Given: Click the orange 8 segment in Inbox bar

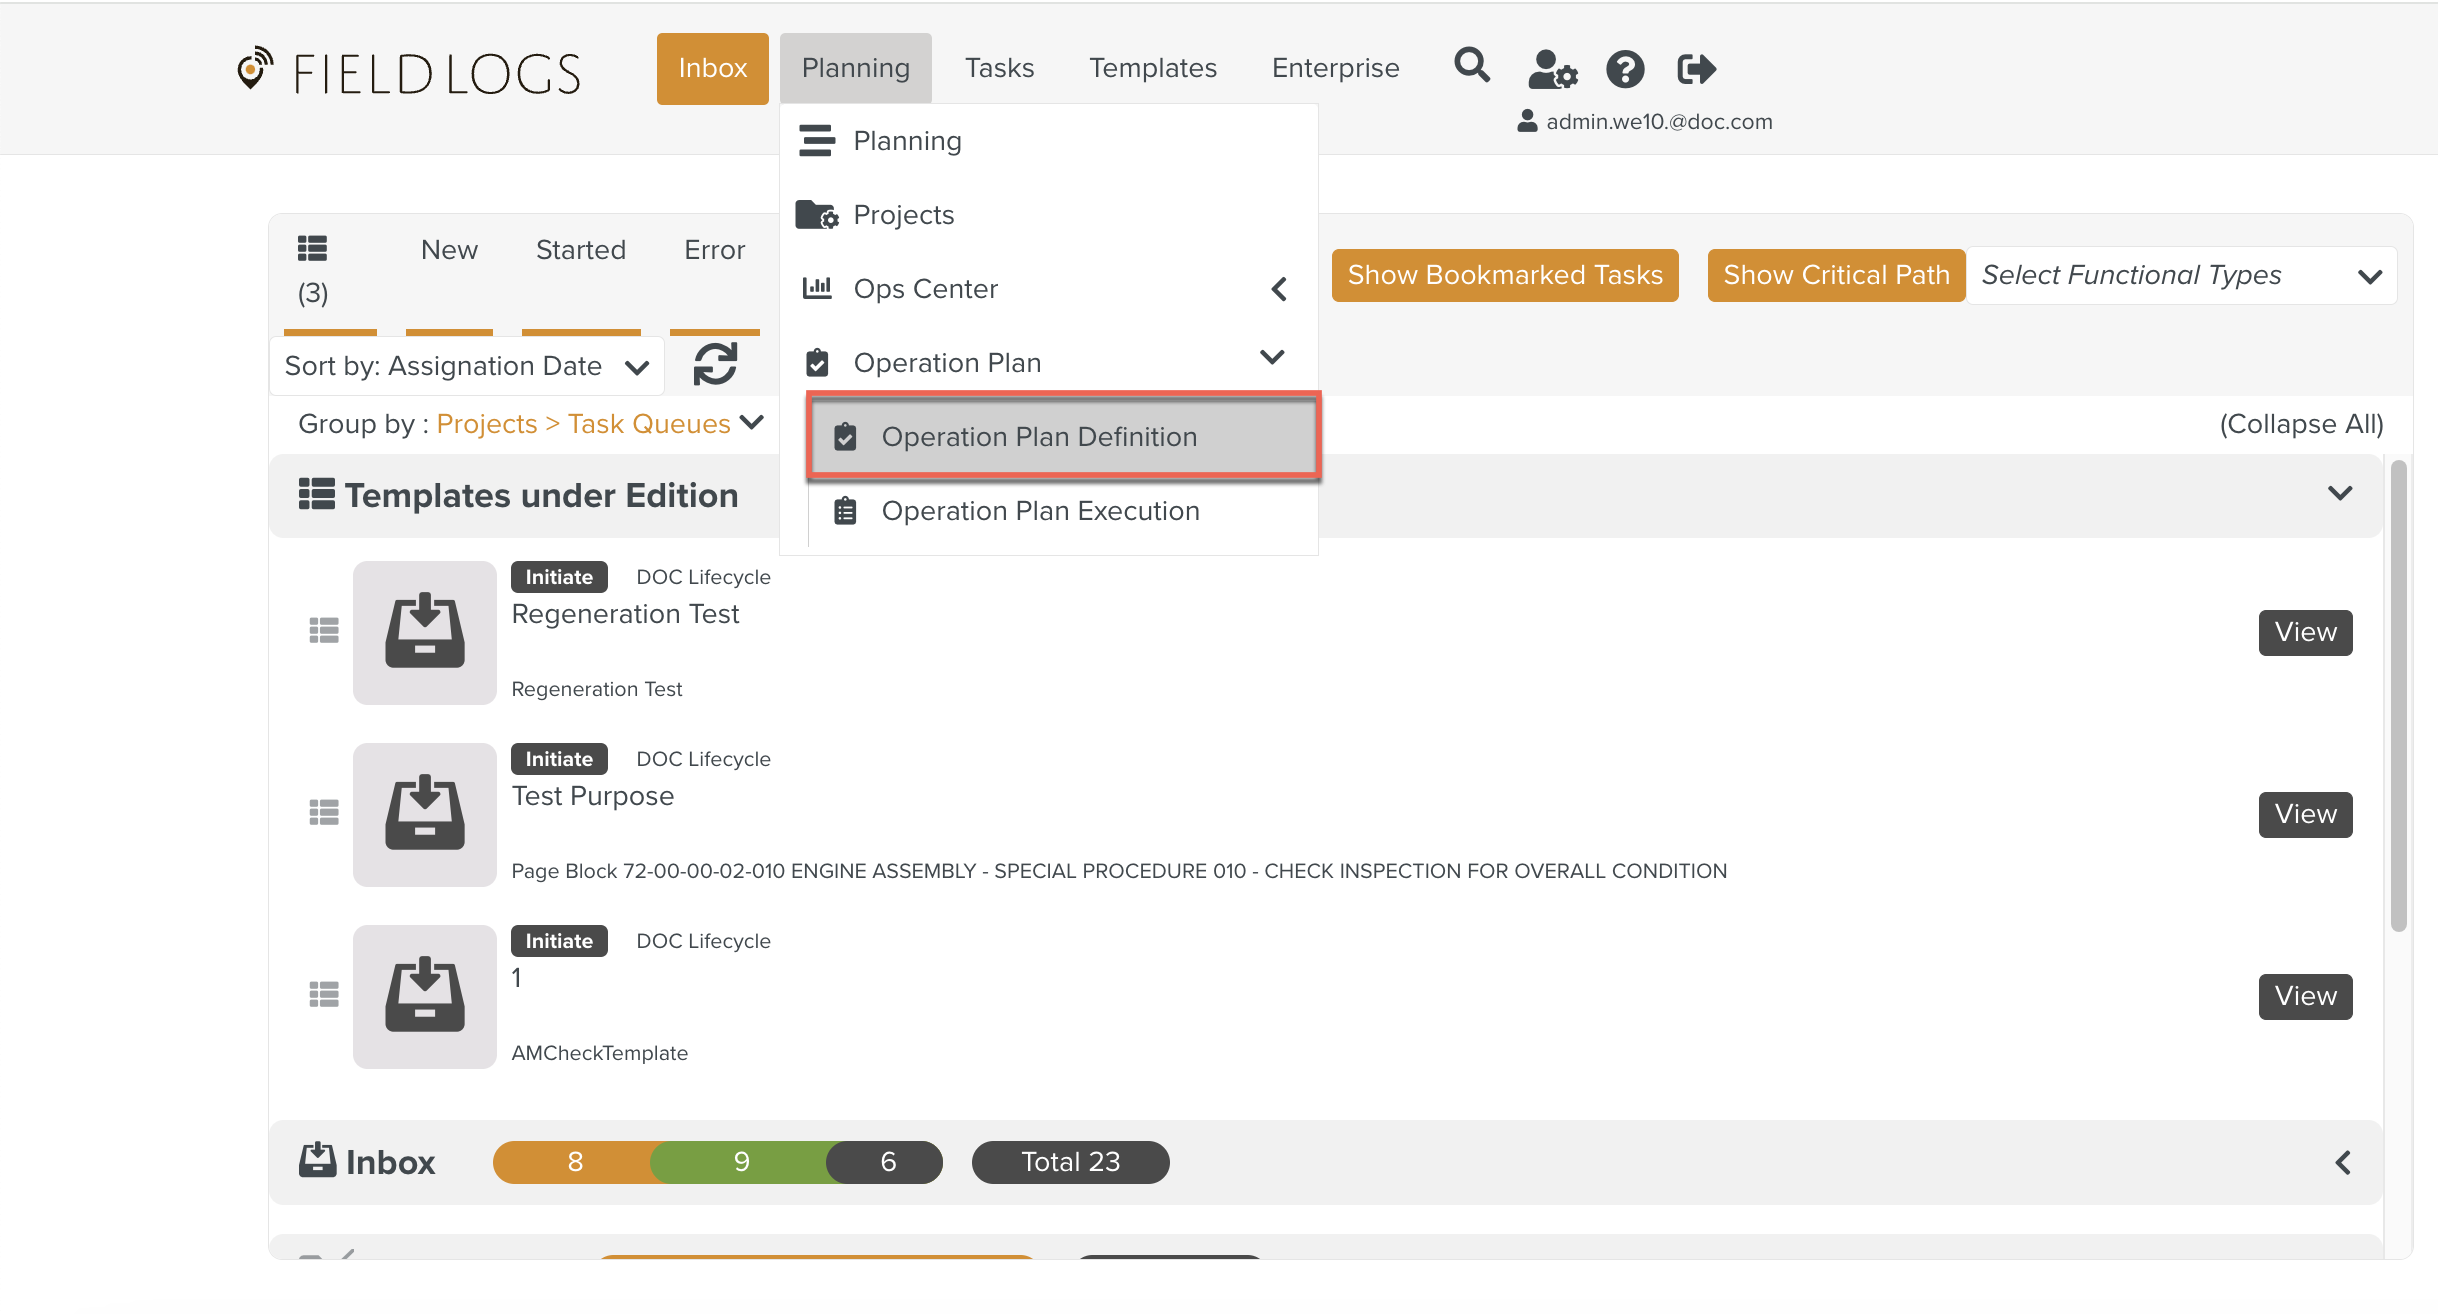Looking at the screenshot, I should (x=575, y=1162).
